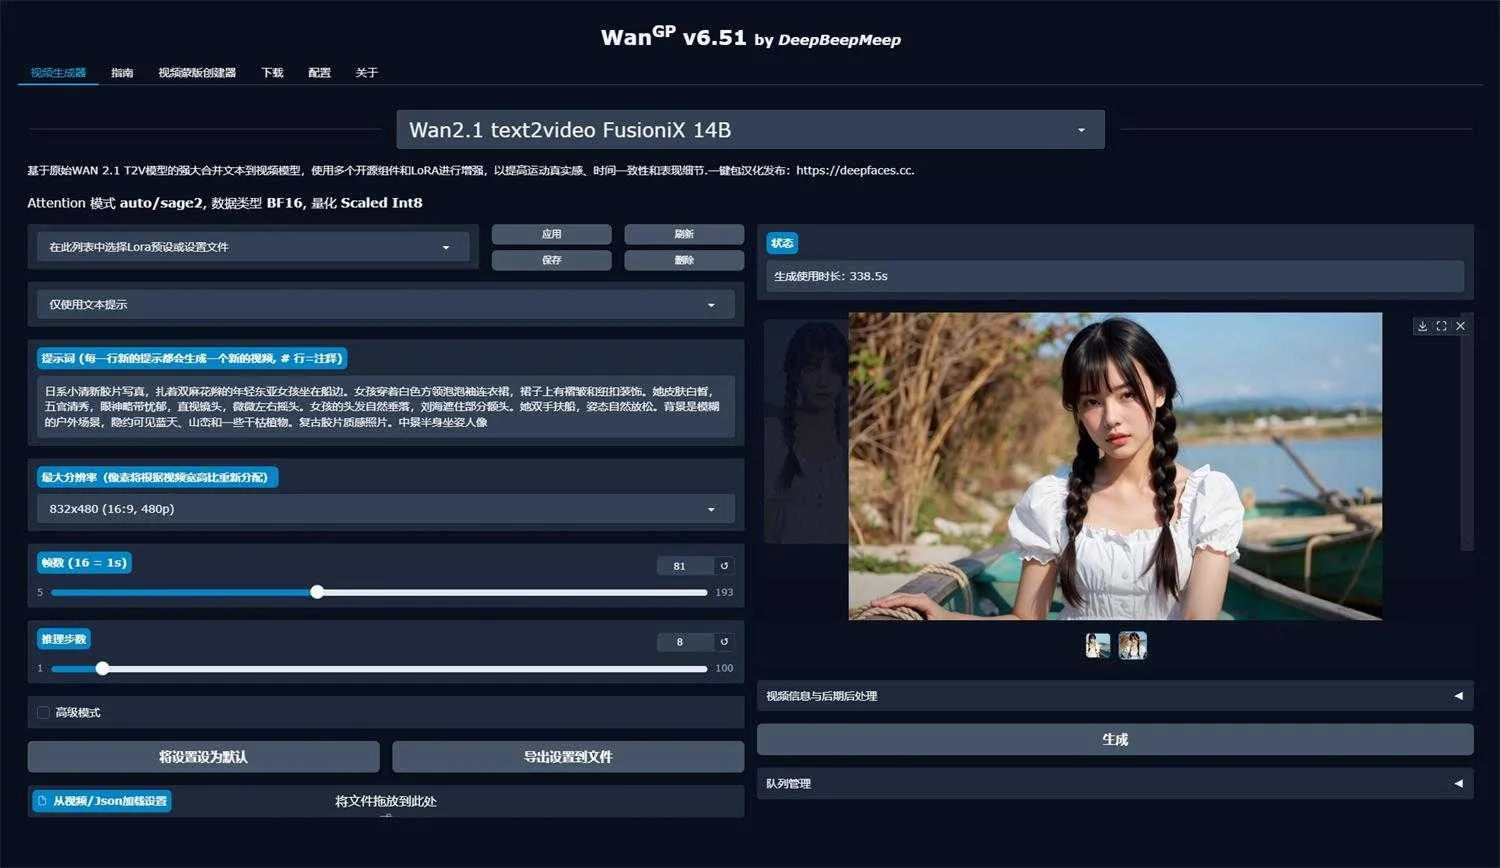Enable the 高级模式 checkbox
Screen dimensions: 1500x868
click(43, 712)
